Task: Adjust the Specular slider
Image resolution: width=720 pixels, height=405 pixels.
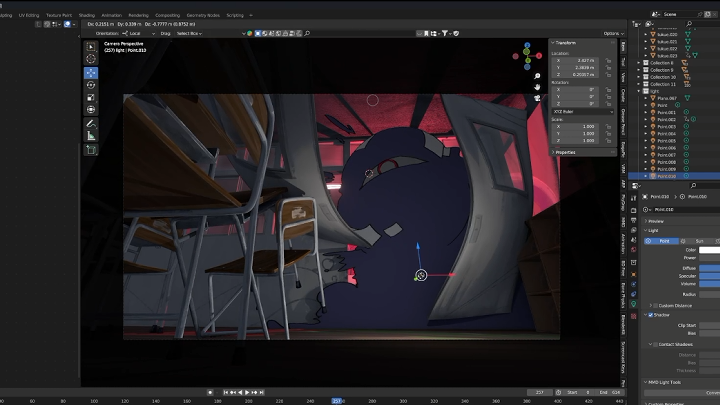Action: [x=709, y=276]
